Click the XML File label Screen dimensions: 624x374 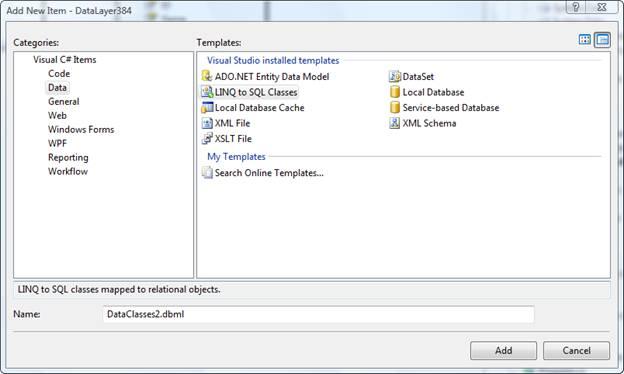point(232,123)
